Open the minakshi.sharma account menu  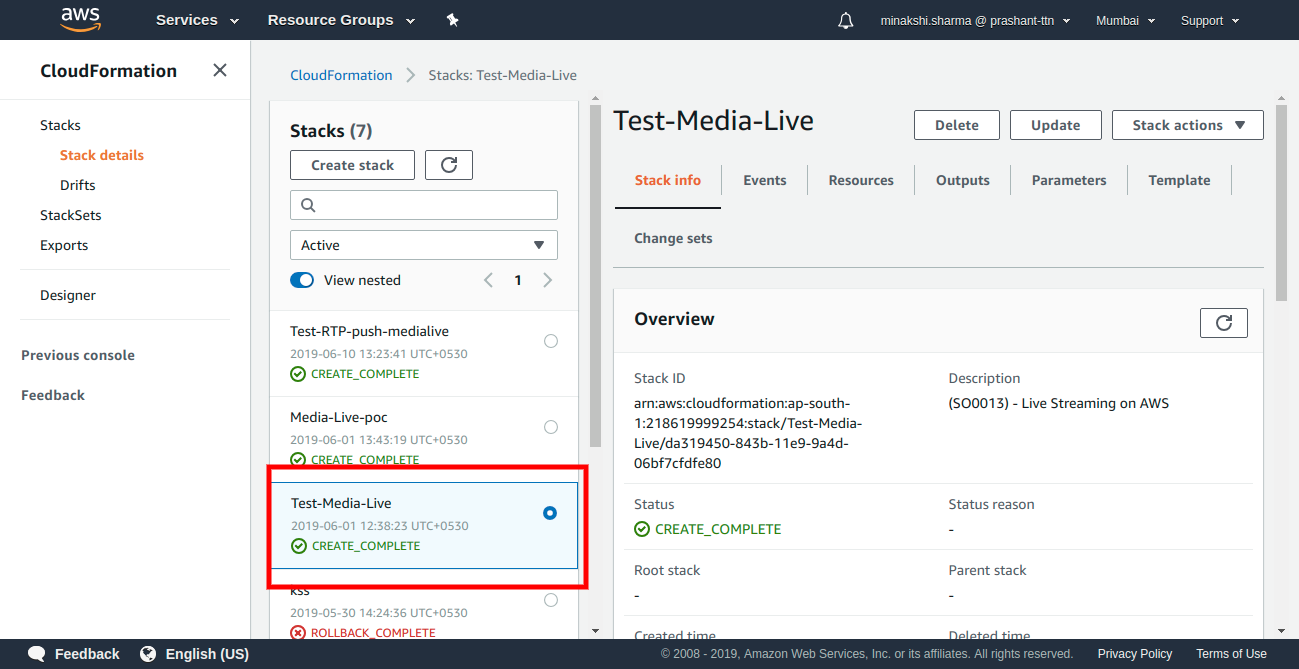click(975, 20)
